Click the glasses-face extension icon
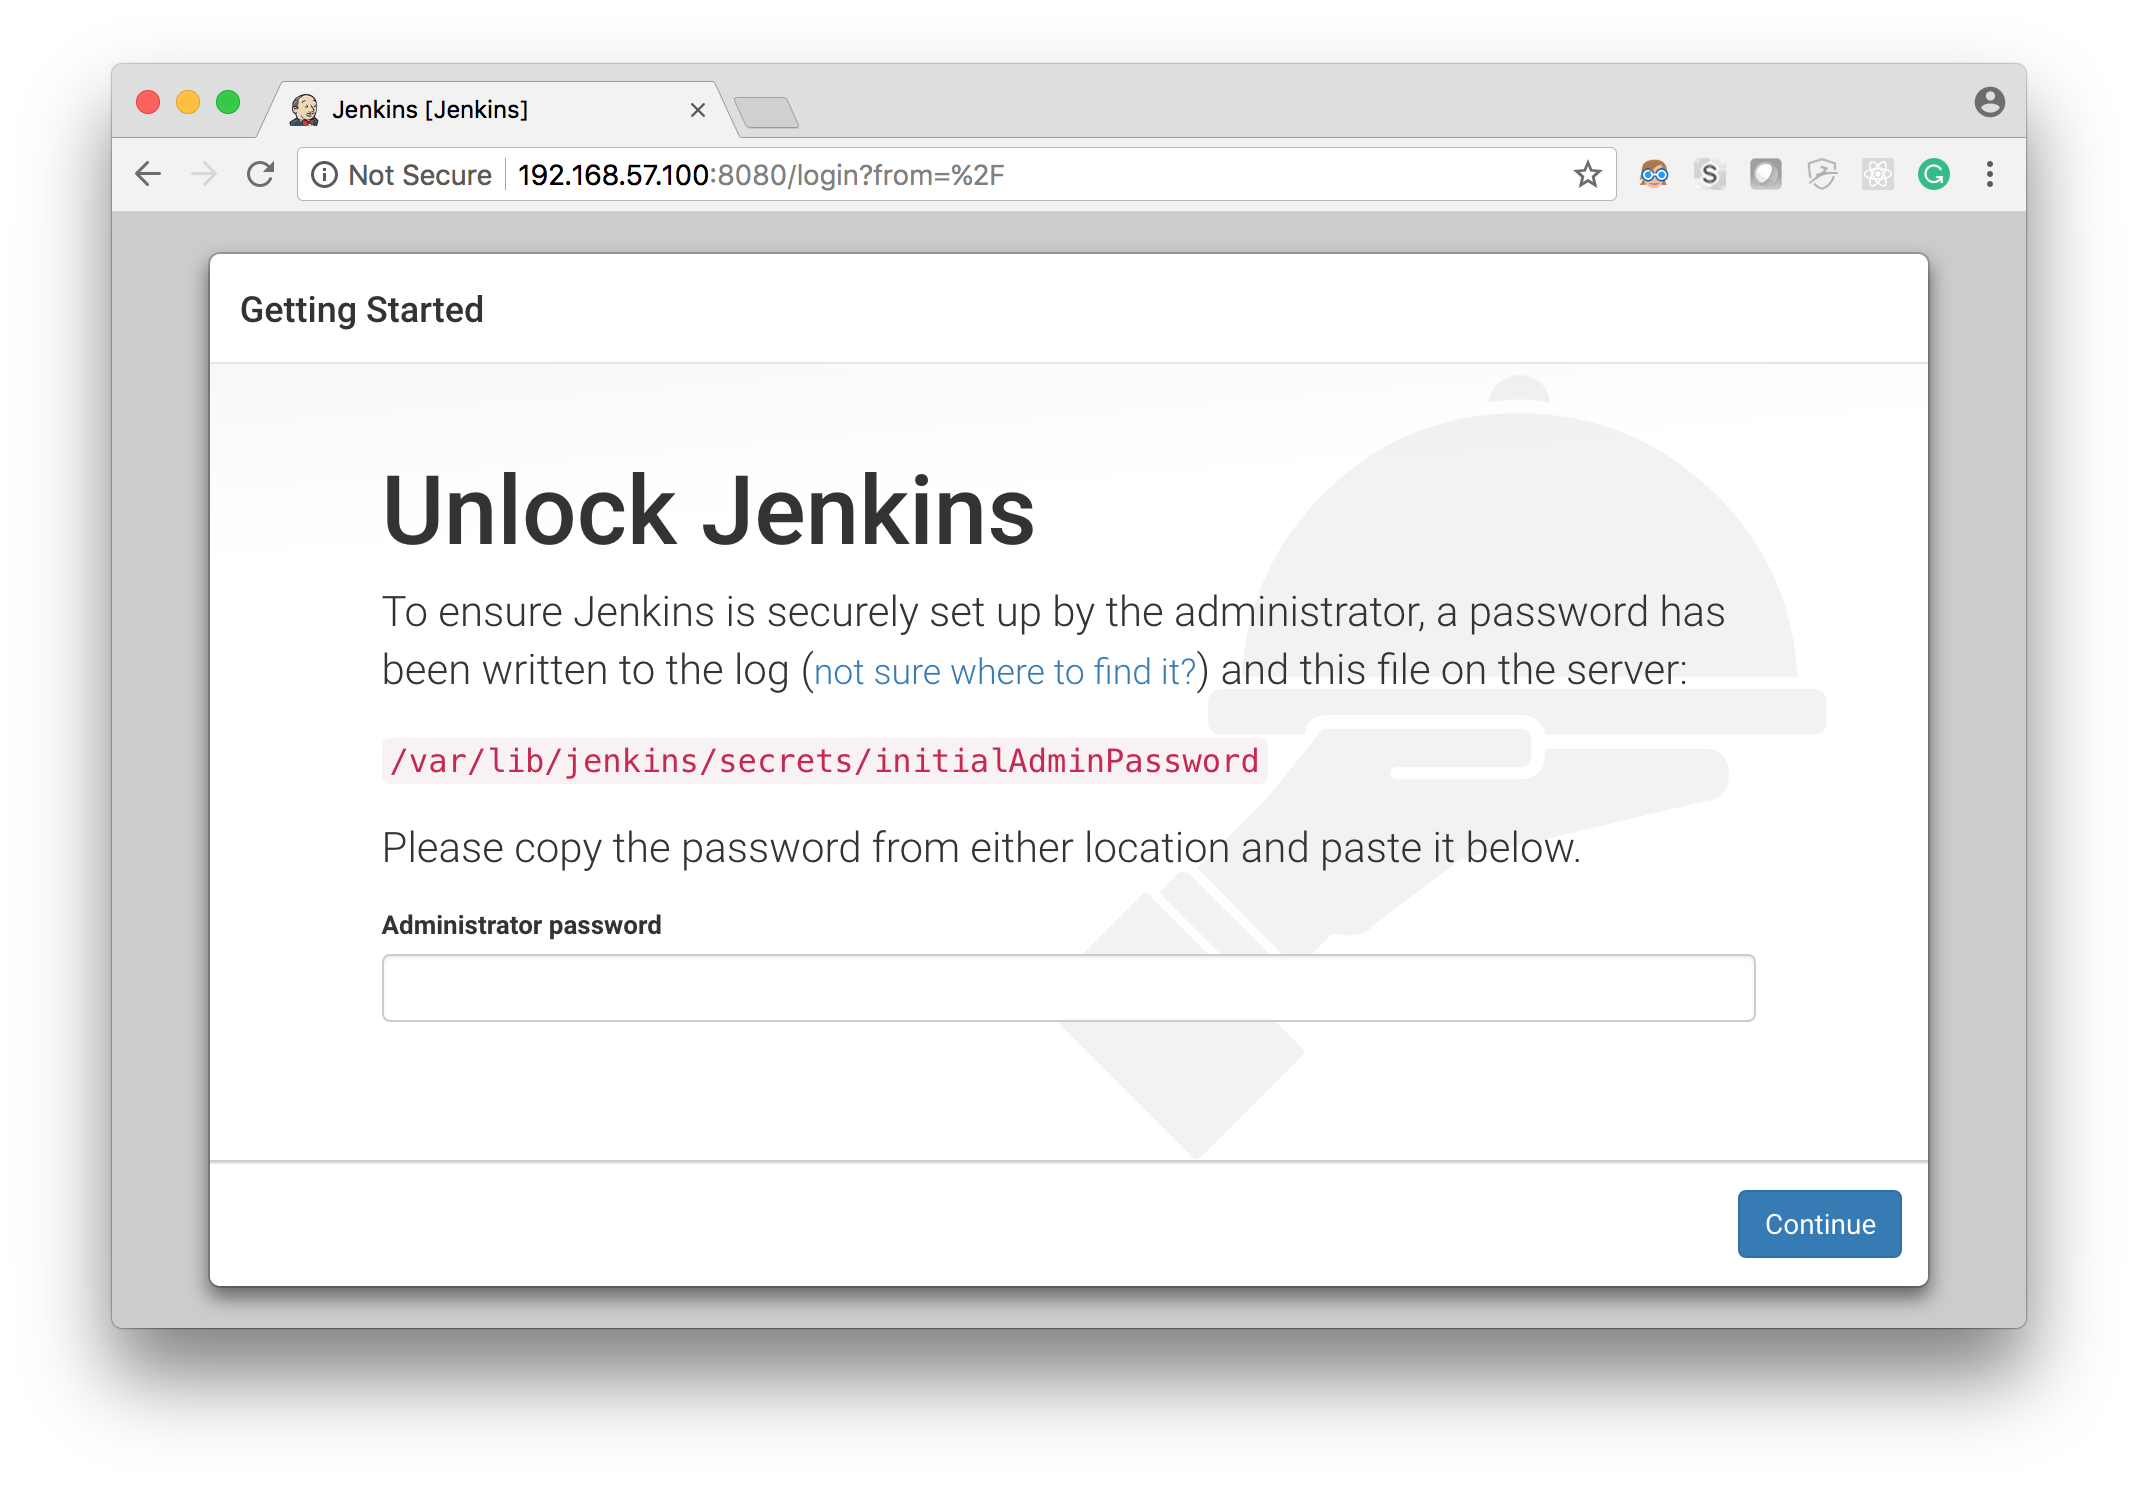This screenshot has width=2138, height=1488. click(1654, 175)
